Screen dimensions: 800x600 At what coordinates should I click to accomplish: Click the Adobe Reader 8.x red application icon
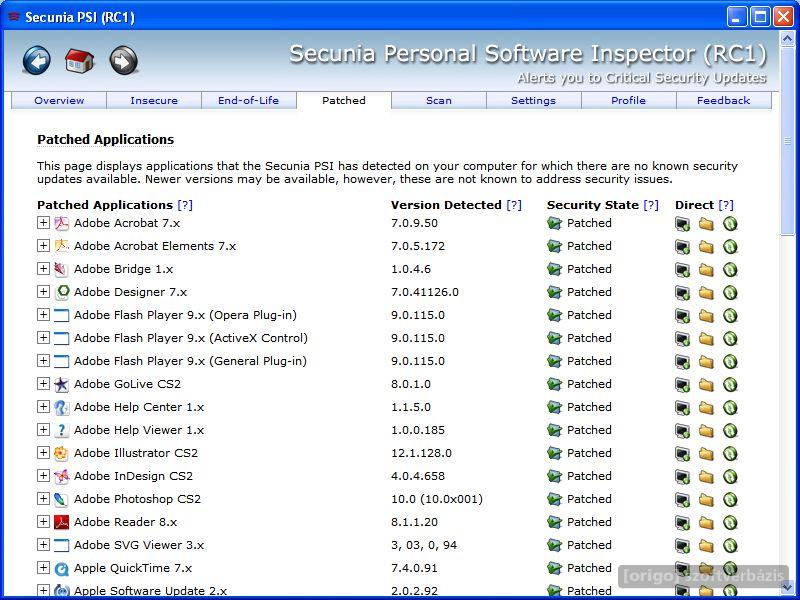[x=61, y=522]
